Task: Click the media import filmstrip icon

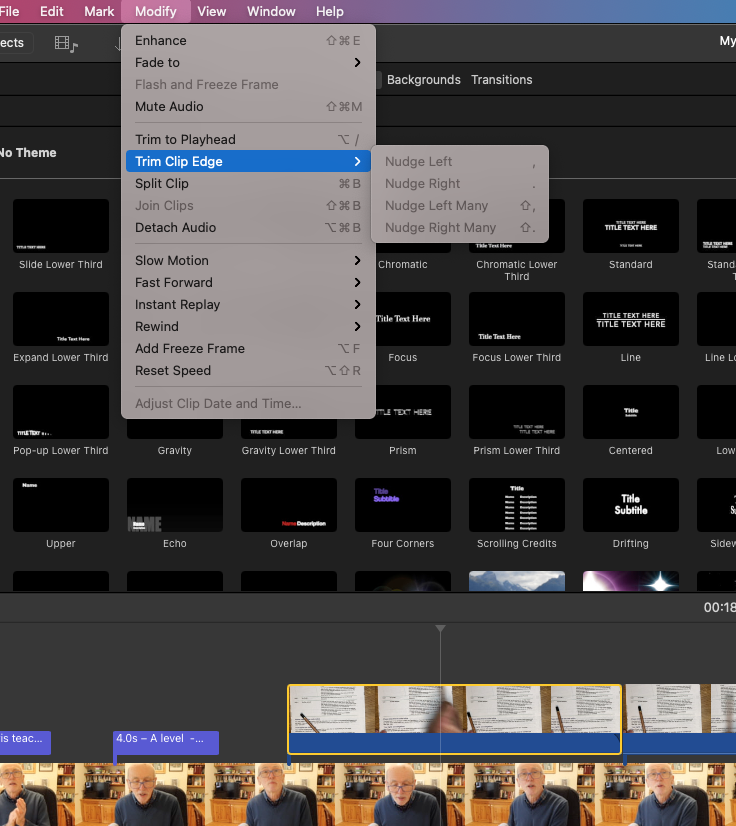Action: 66,43
